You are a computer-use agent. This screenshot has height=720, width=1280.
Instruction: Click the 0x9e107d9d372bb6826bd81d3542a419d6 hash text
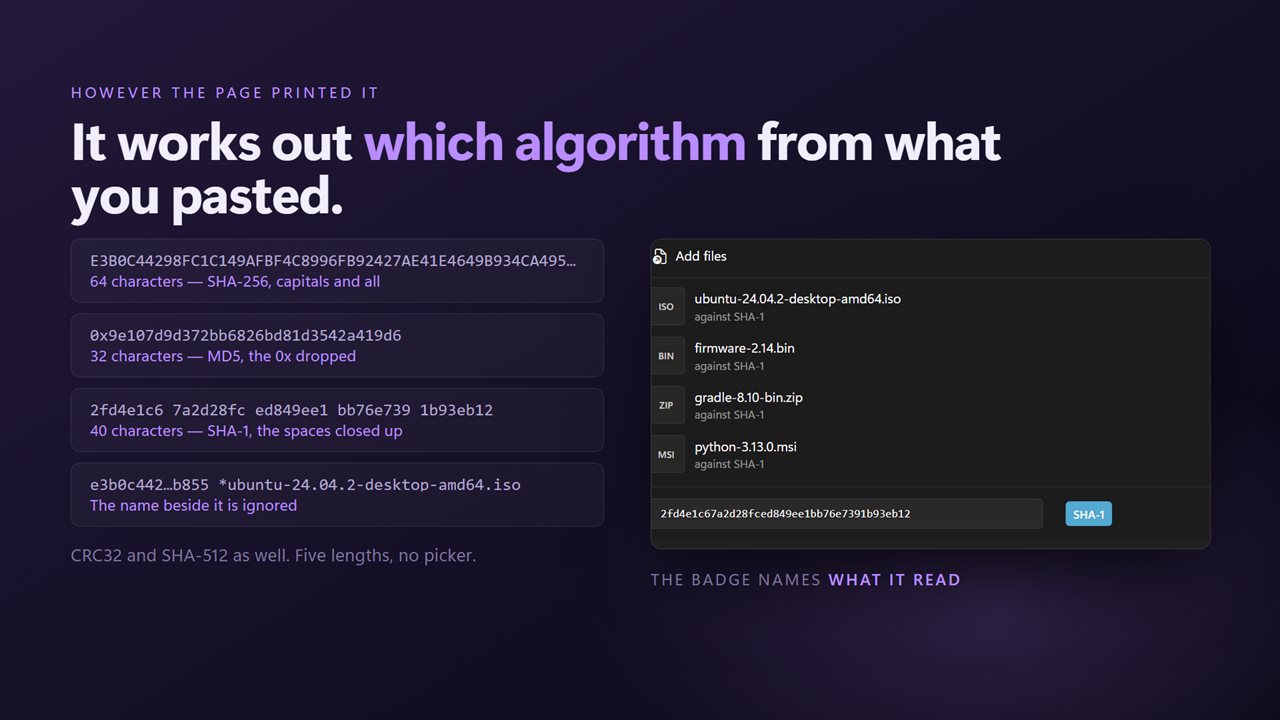(246, 335)
